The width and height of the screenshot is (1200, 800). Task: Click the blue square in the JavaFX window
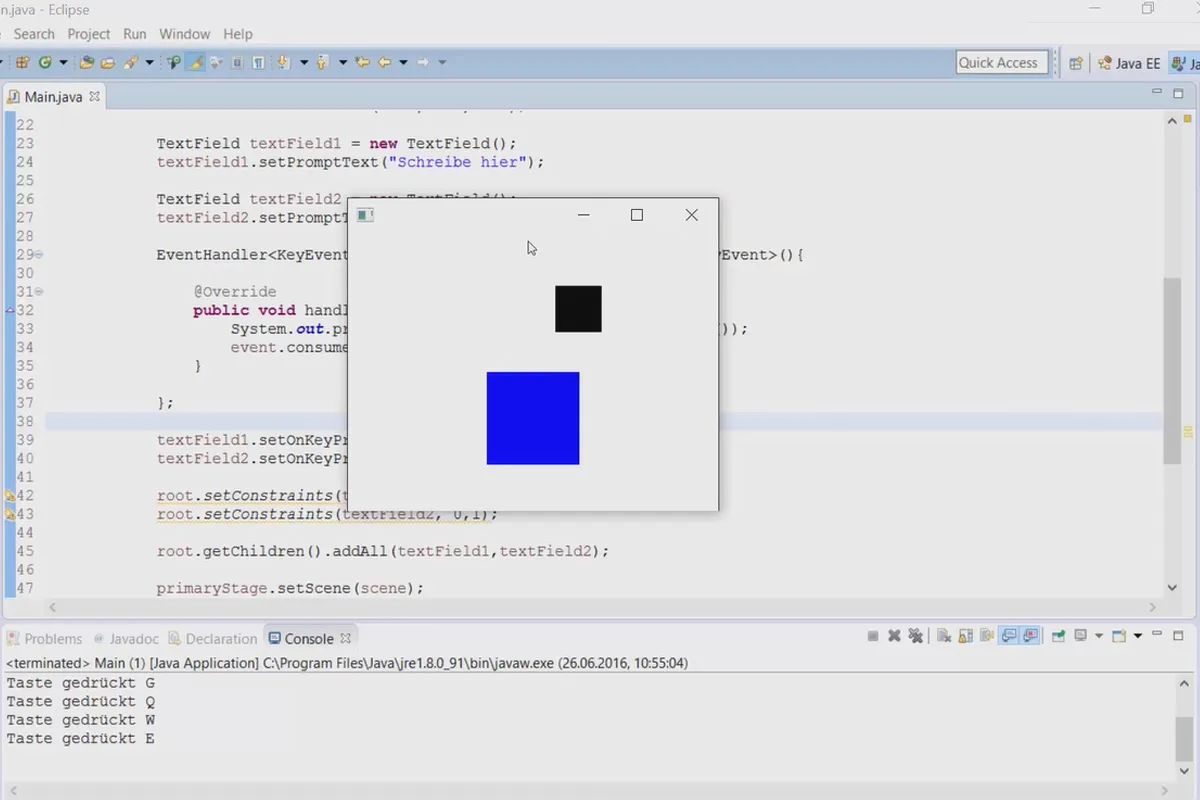click(x=533, y=418)
